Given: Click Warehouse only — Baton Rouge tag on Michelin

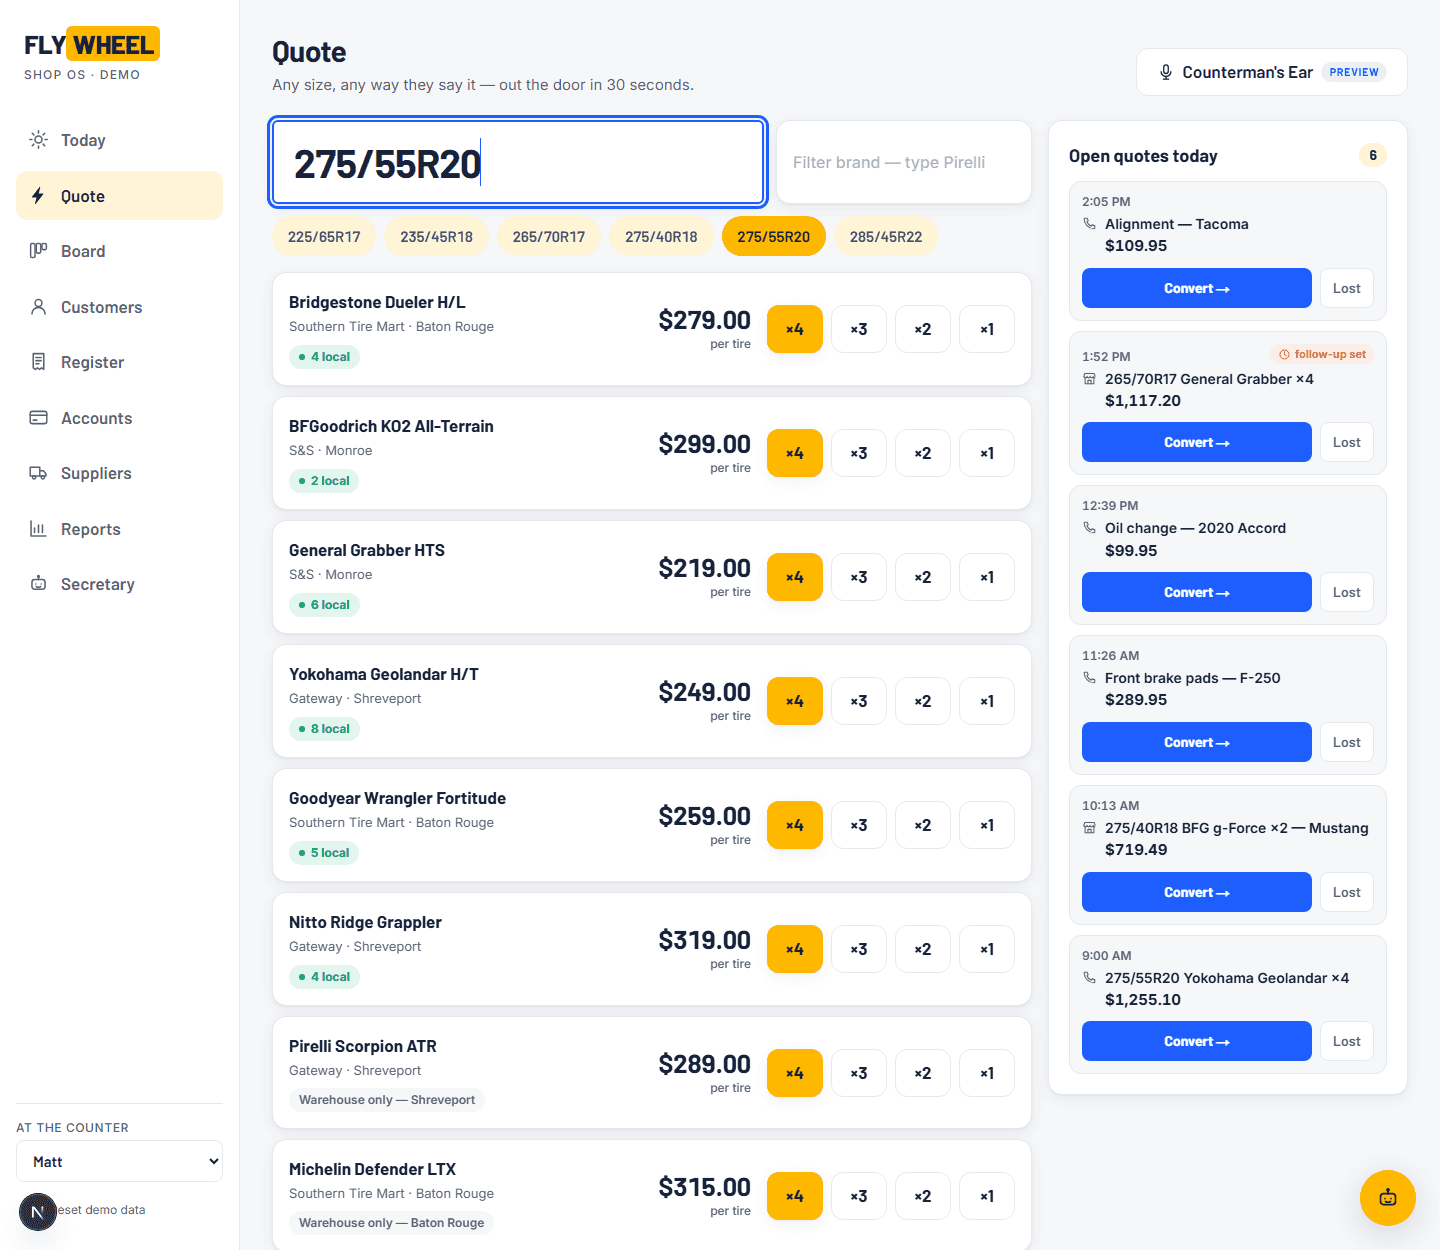Looking at the screenshot, I should [391, 1223].
